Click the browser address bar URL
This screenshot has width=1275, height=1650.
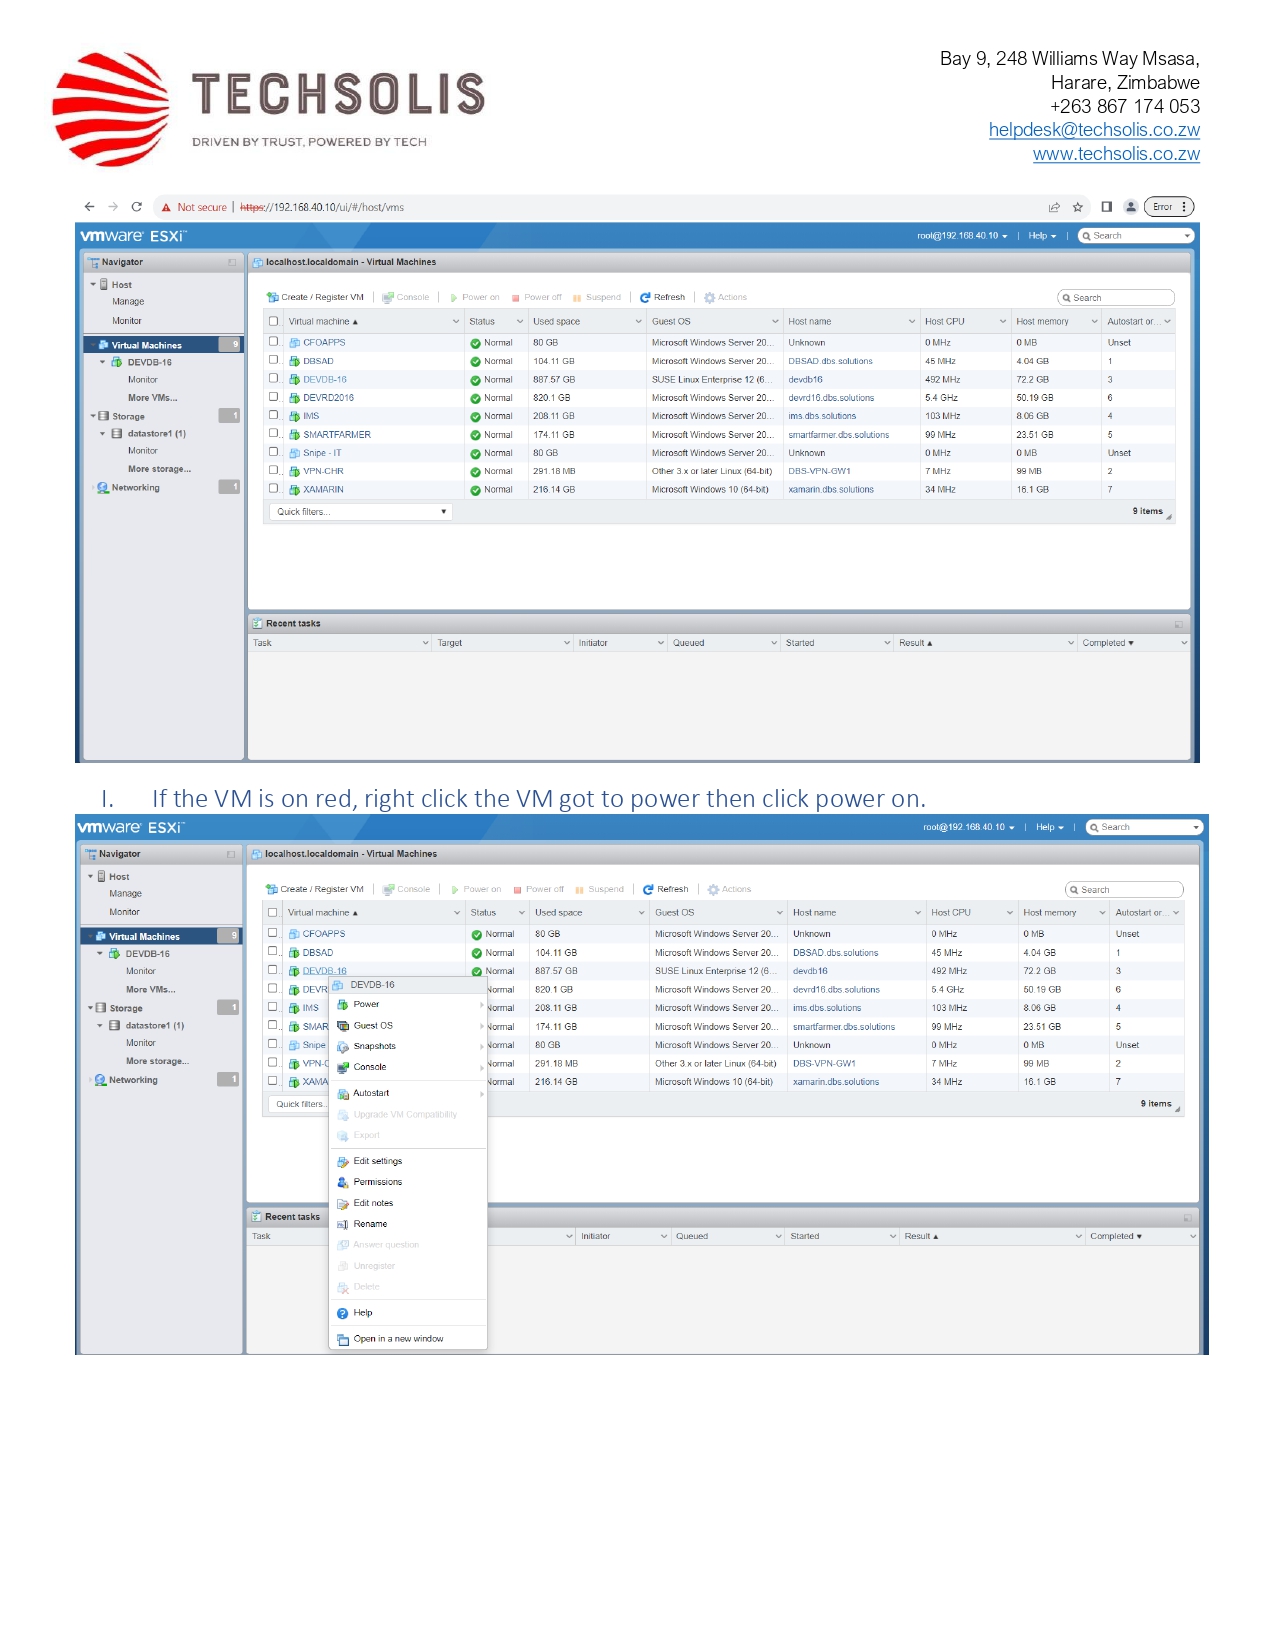click(322, 208)
